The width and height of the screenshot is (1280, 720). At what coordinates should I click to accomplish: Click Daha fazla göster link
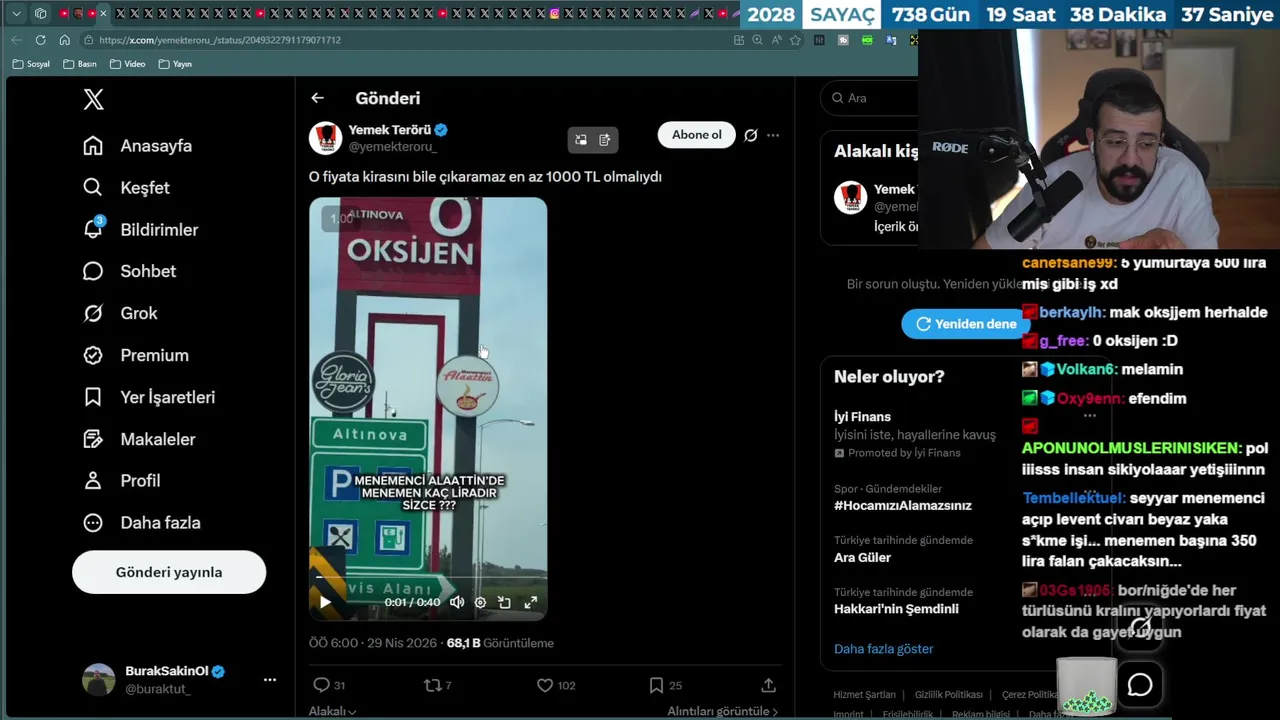(x=884, y=649)
